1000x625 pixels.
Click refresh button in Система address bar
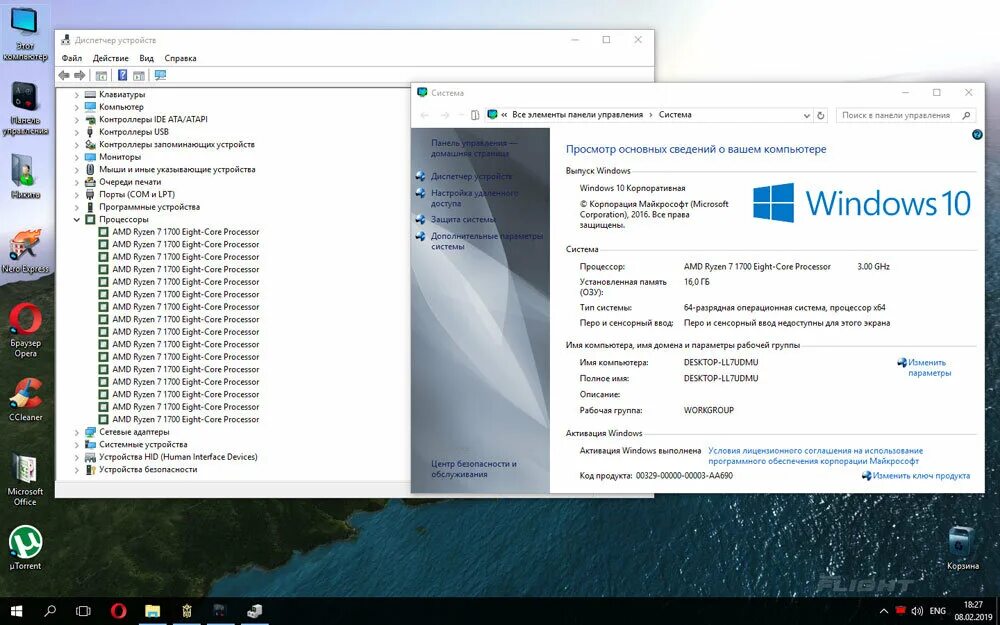(x=821, y=115)
